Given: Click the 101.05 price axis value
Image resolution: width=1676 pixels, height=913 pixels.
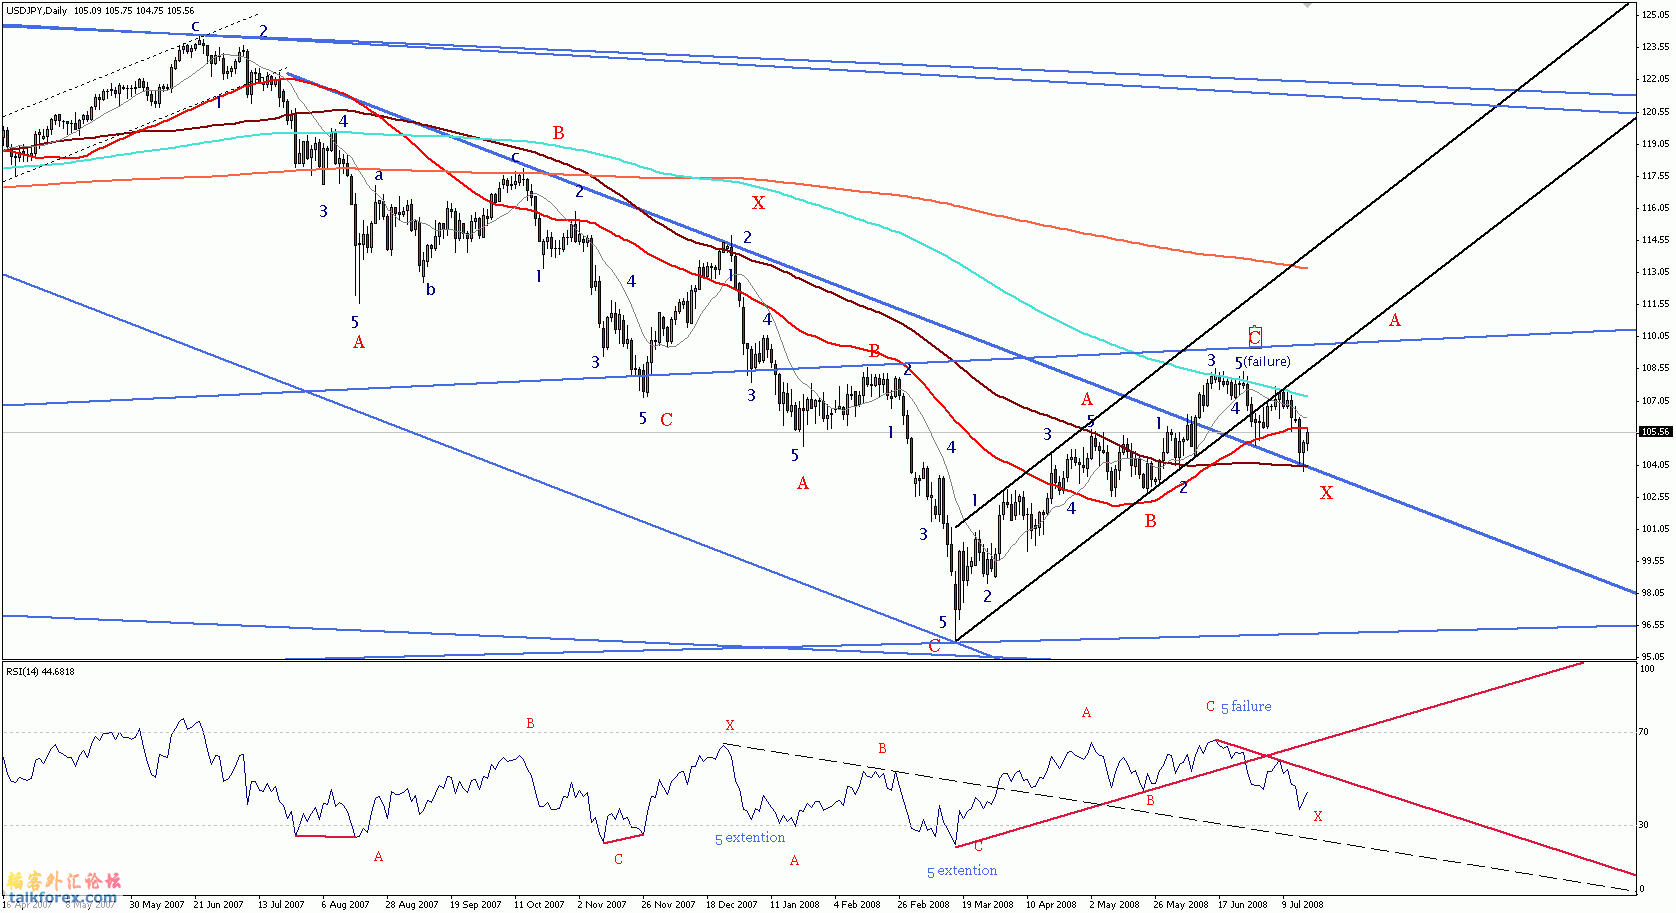Looking at the screenshot, I should (x=1656, y=529).
